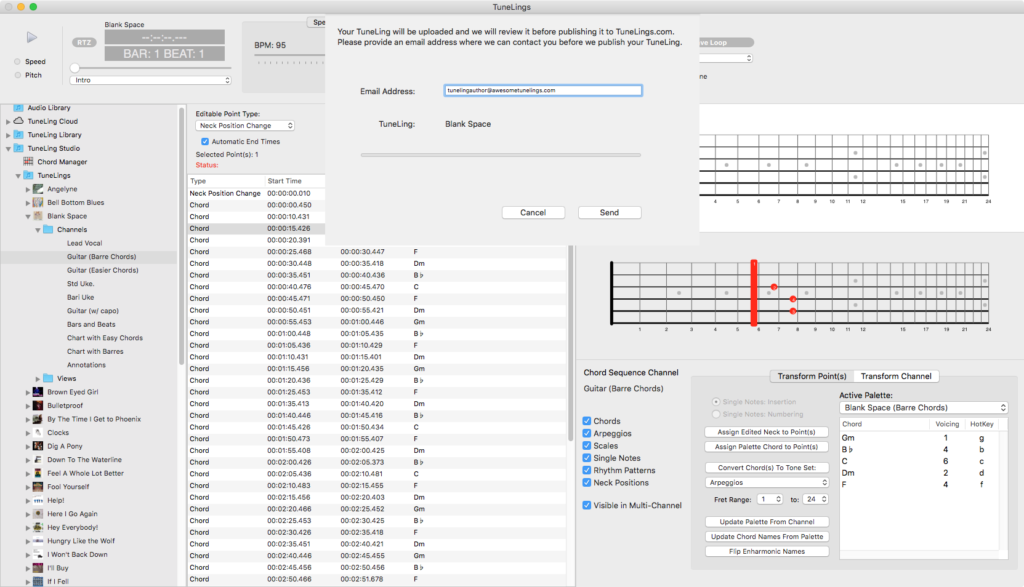Click the Brown Eyed Girl thumbnail

click(37, 392)
